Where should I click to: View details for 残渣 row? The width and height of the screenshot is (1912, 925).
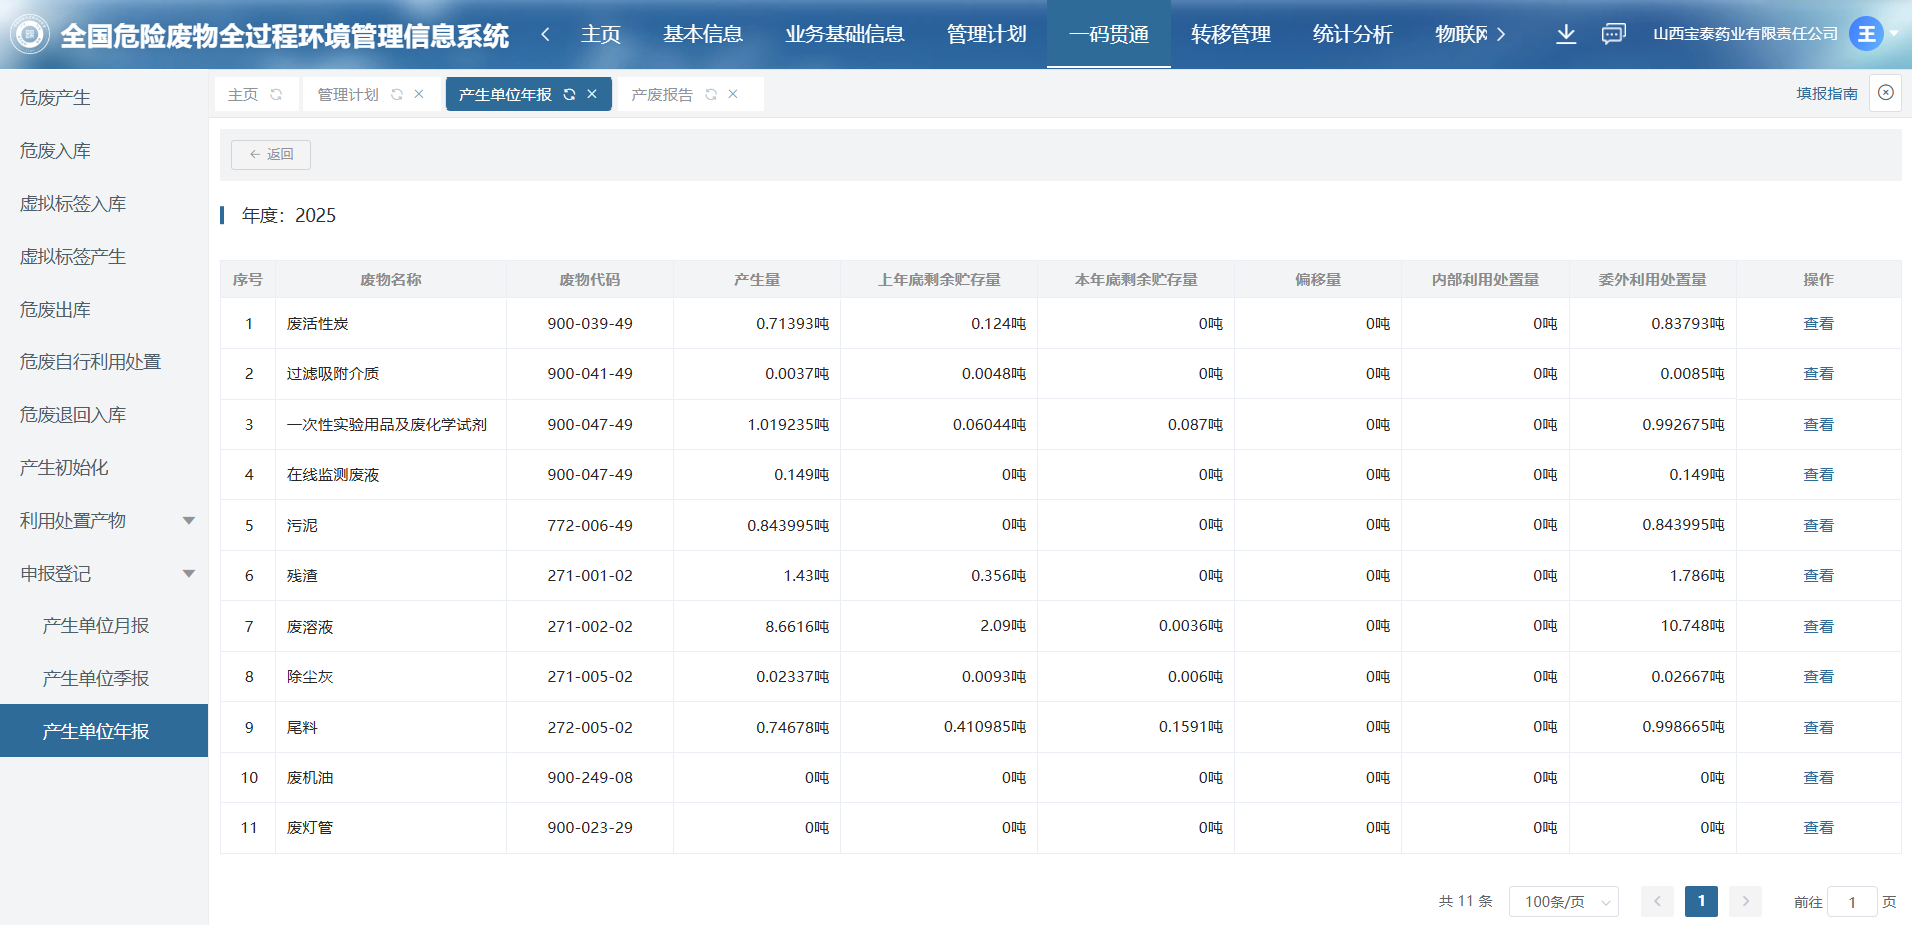point(1818,575)
